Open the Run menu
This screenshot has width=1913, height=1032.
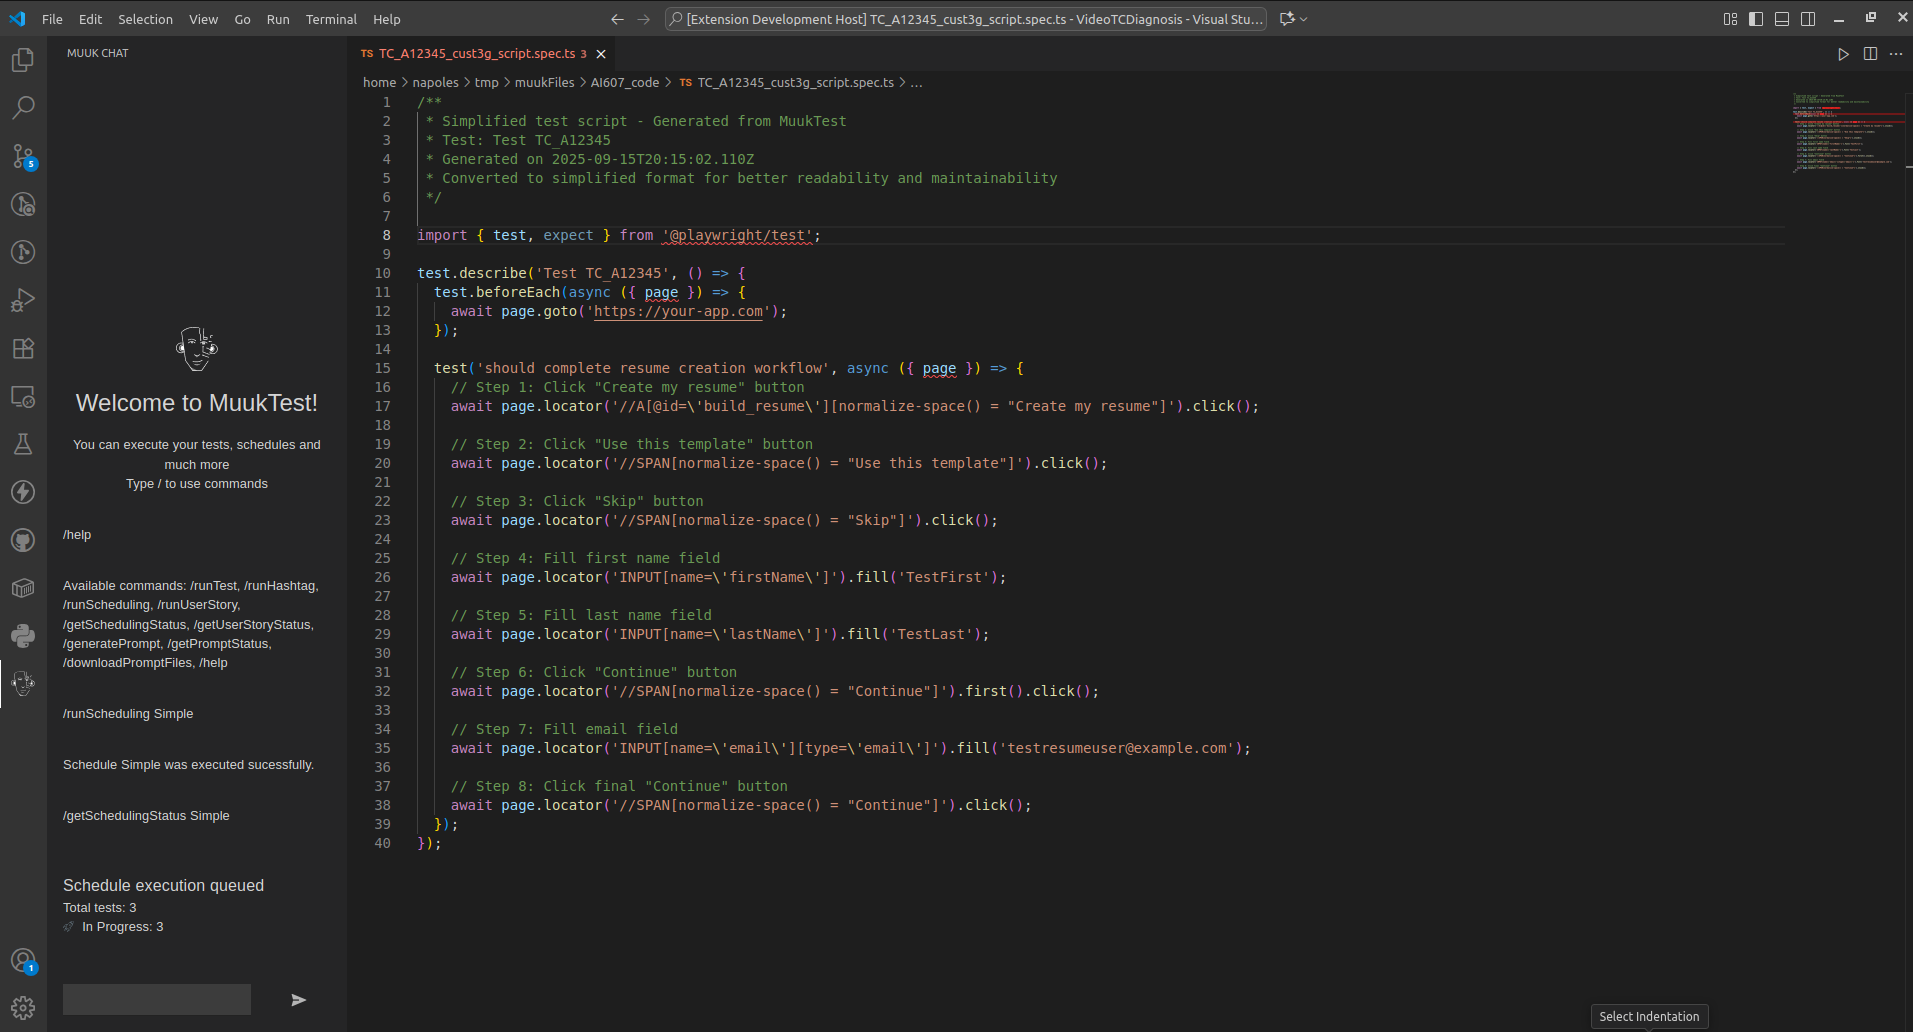click(278, 19)
